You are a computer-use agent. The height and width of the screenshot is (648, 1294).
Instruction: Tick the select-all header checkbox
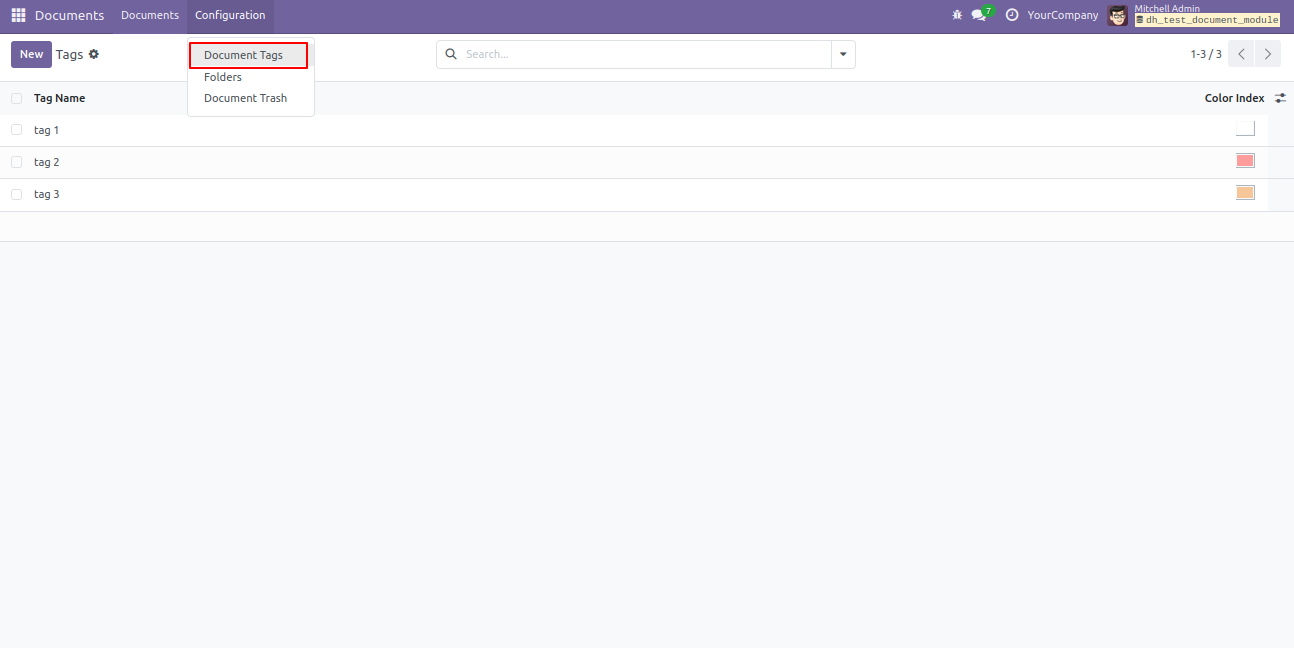[x=17, y=98]
